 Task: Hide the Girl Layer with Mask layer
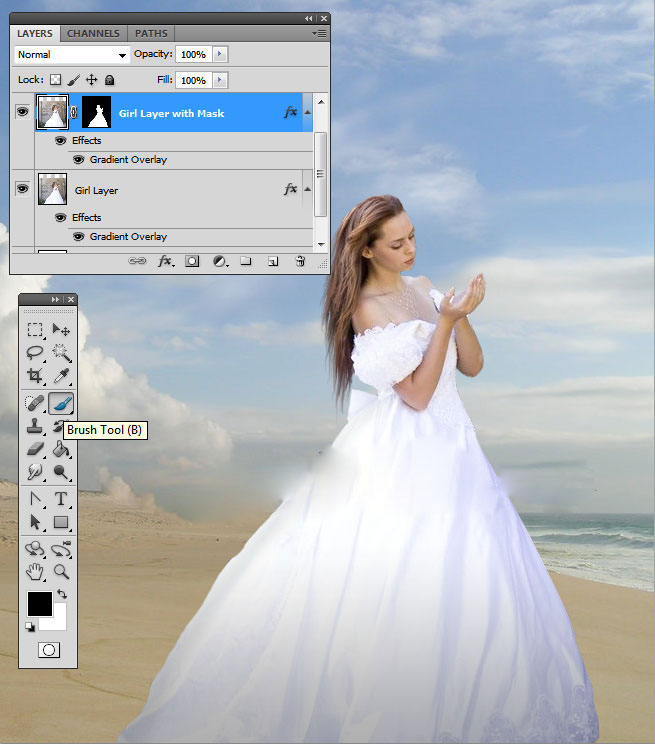(22, 112)
